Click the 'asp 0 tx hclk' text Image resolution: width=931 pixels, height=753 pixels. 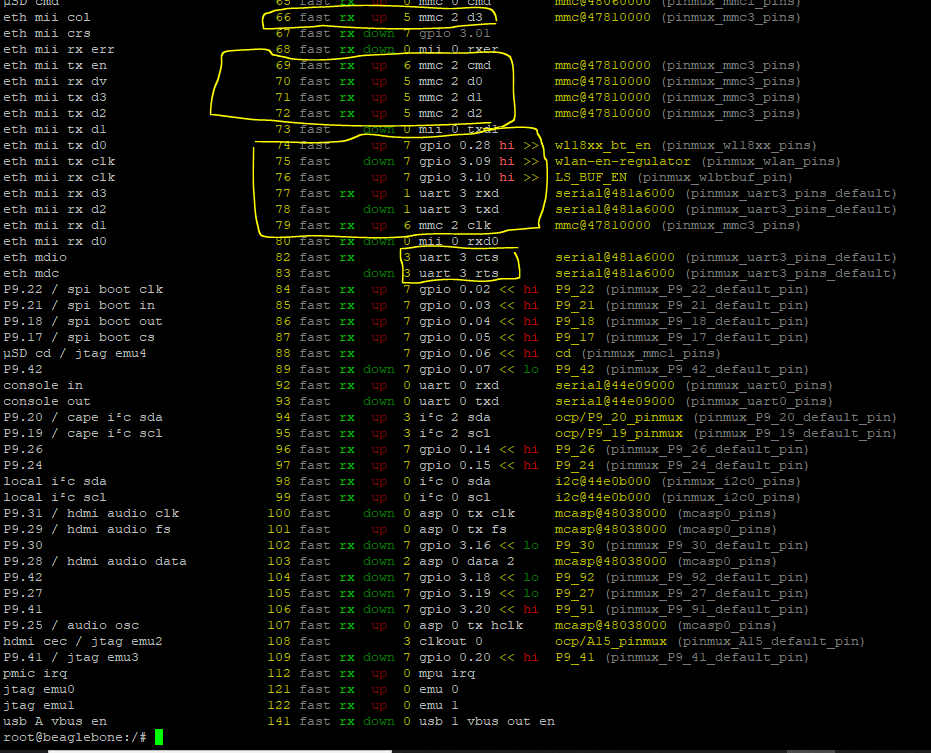[x=471, y=625]
